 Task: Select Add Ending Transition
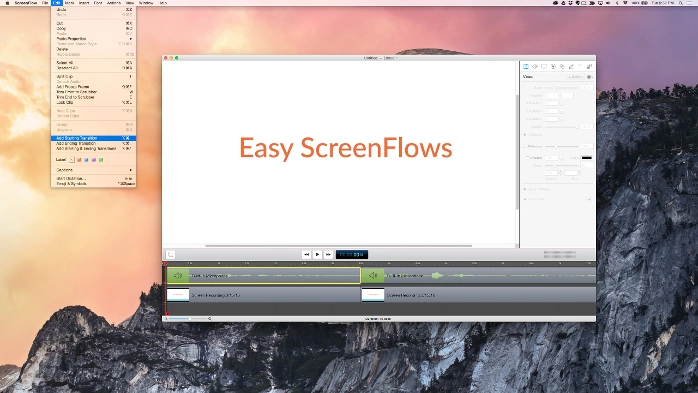coord(93,143)
